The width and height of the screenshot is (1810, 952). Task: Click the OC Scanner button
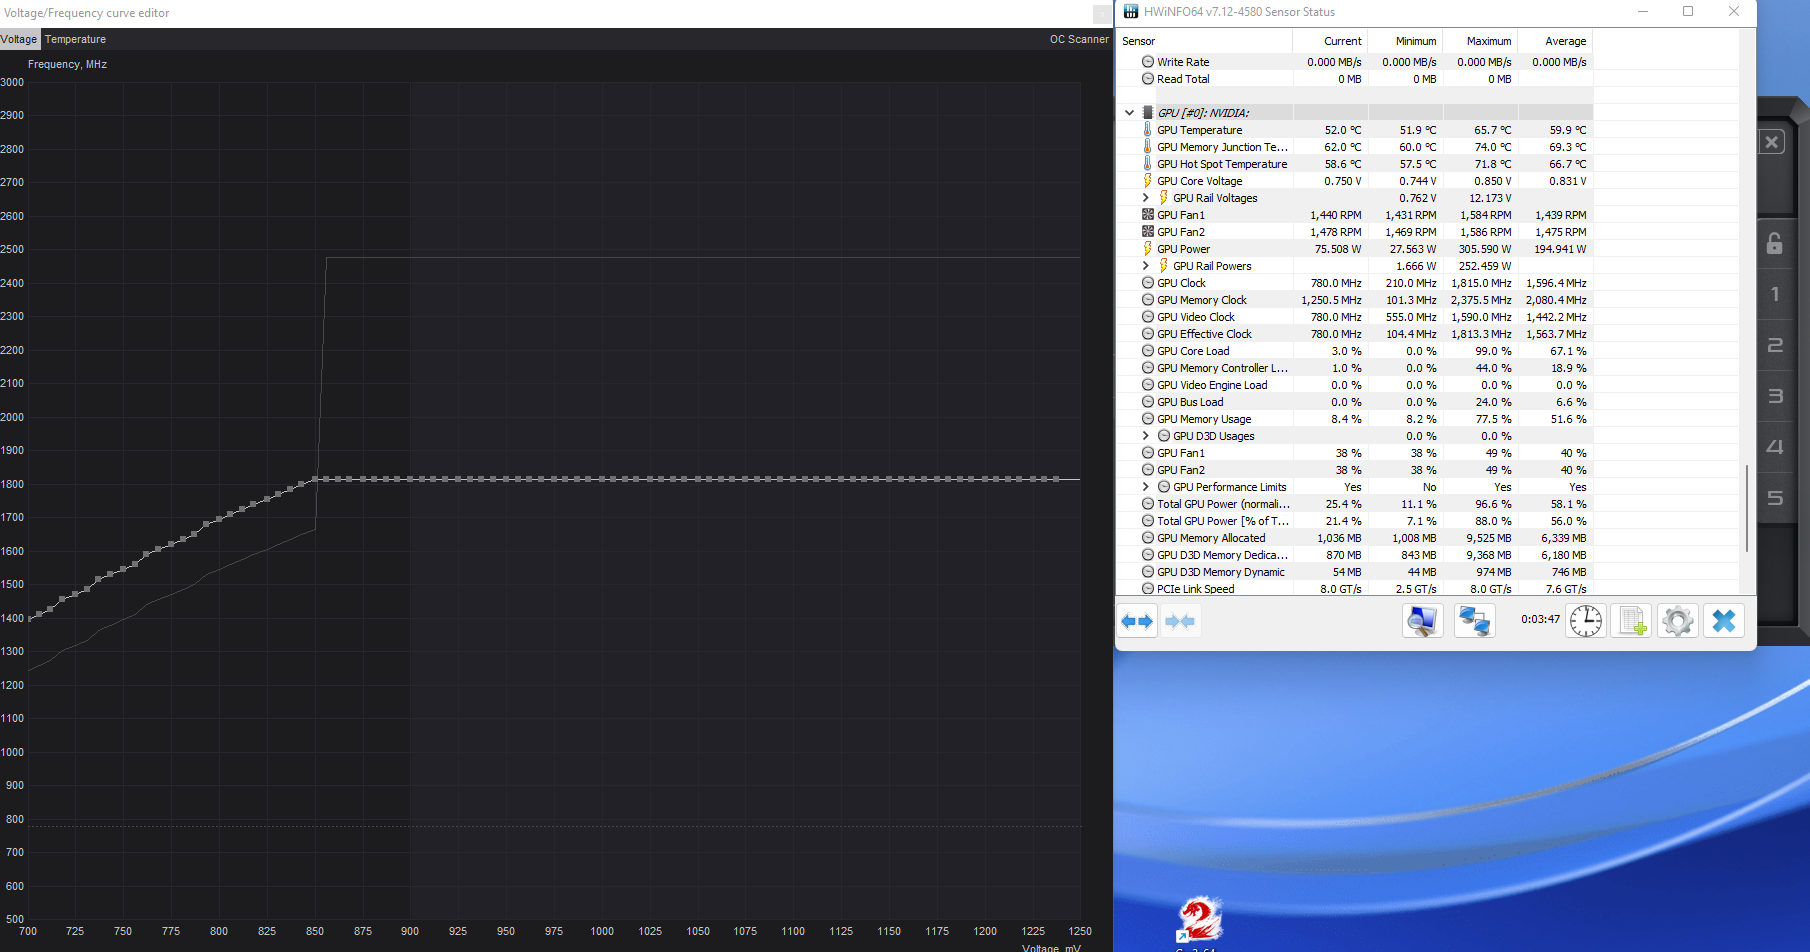click(x=1079, y=39)
